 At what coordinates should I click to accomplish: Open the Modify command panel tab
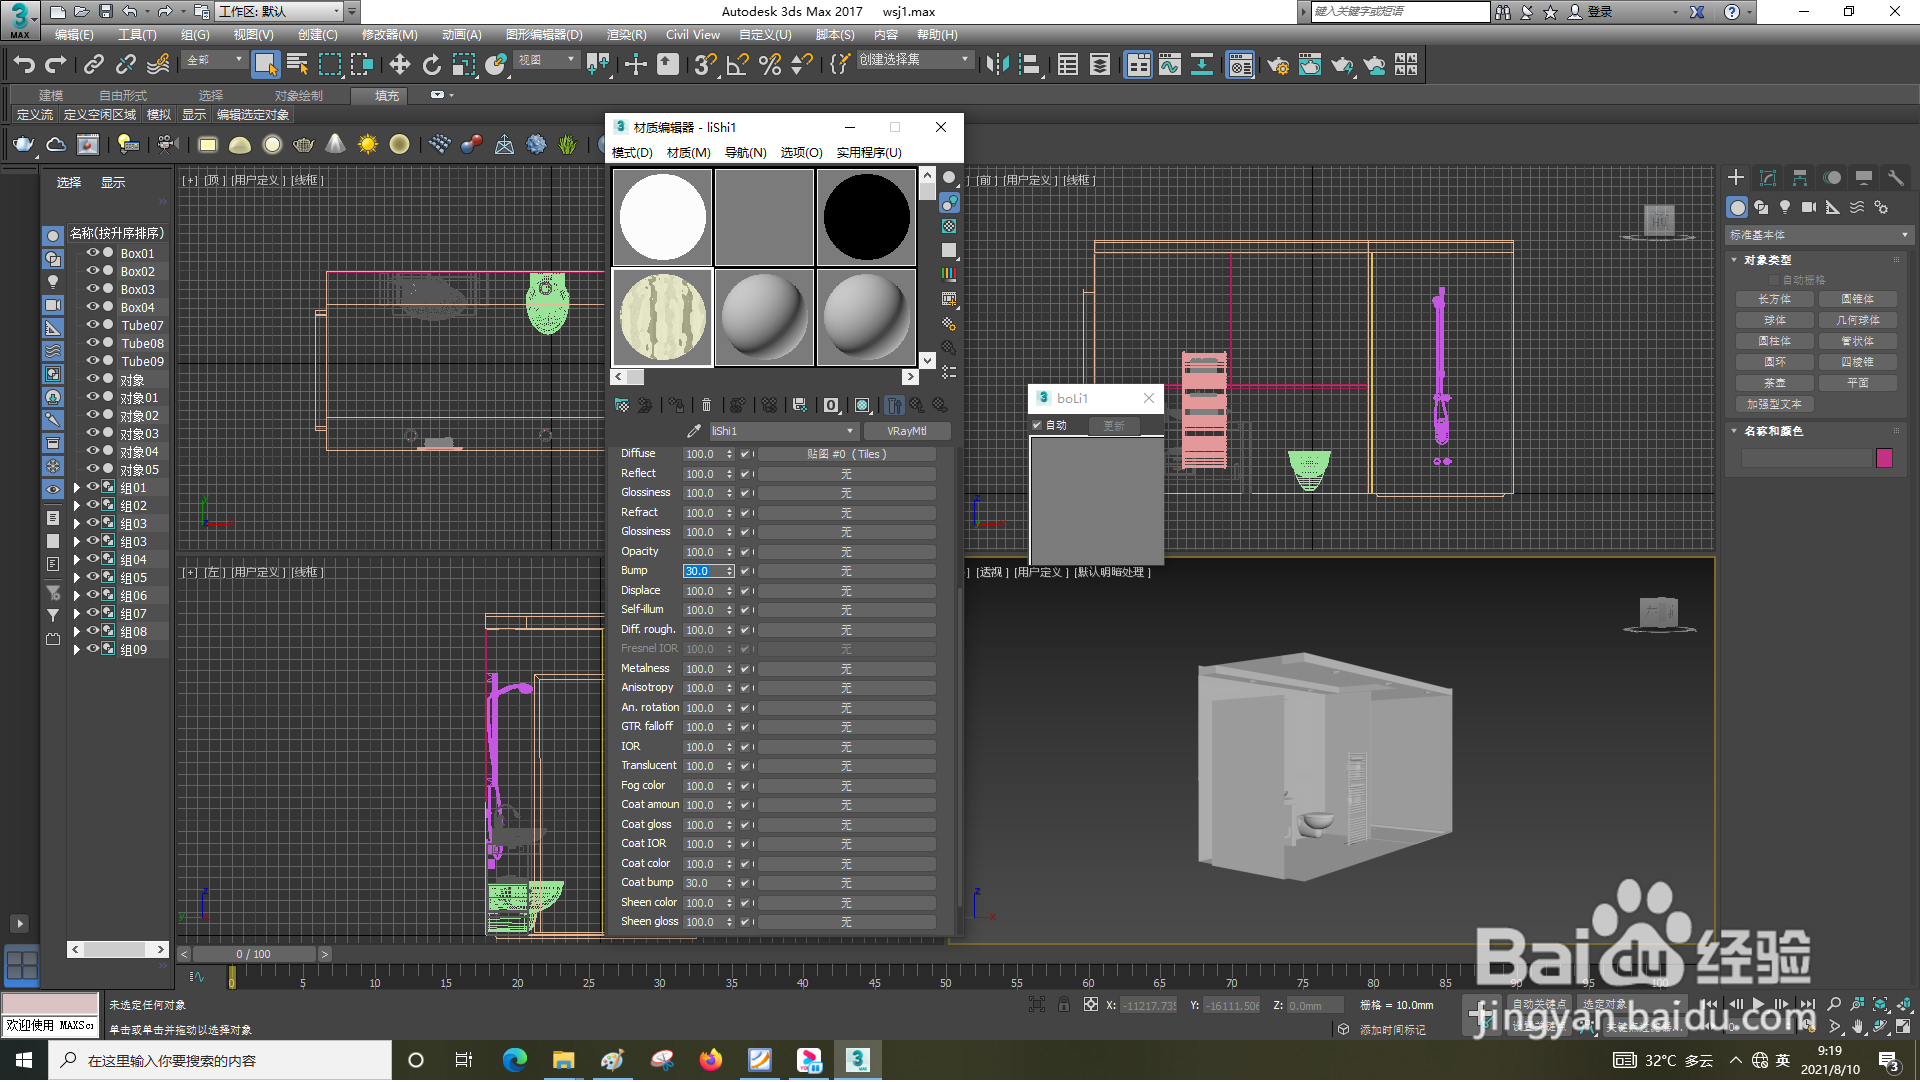[1767, 178]
